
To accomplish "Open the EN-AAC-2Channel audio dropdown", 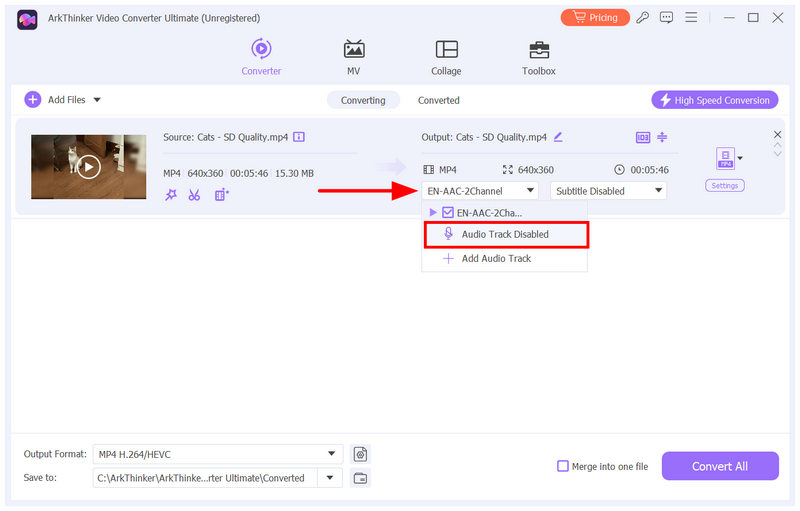I will coord(480,191).
